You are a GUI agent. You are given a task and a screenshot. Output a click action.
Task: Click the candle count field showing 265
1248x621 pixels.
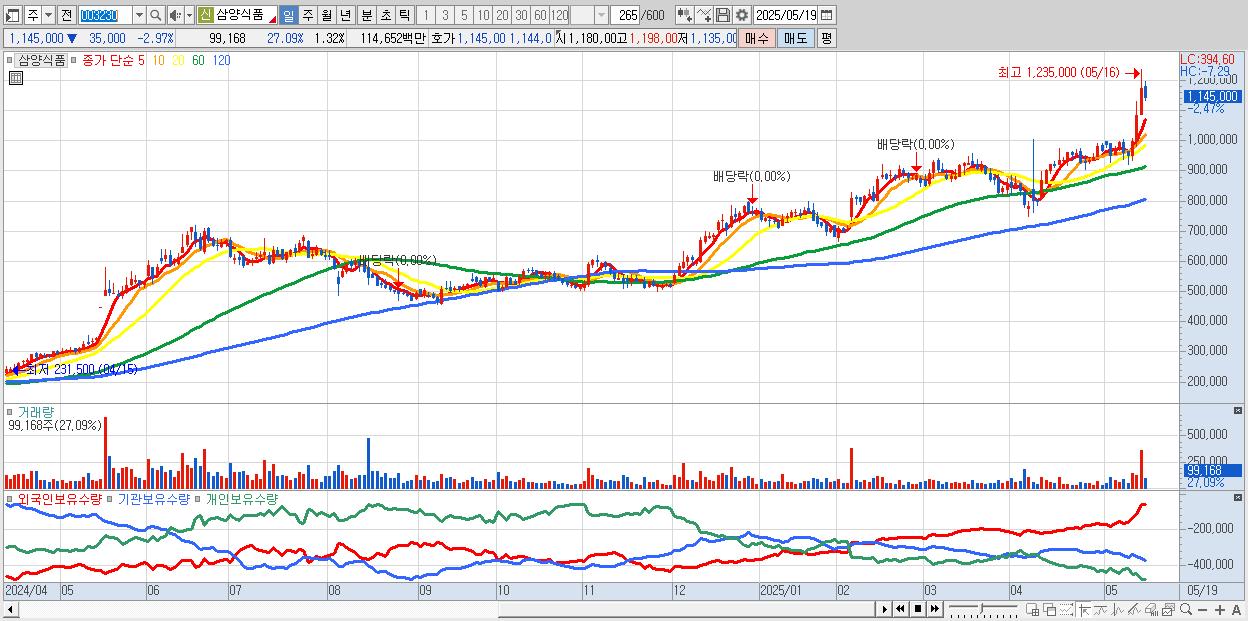626,15
